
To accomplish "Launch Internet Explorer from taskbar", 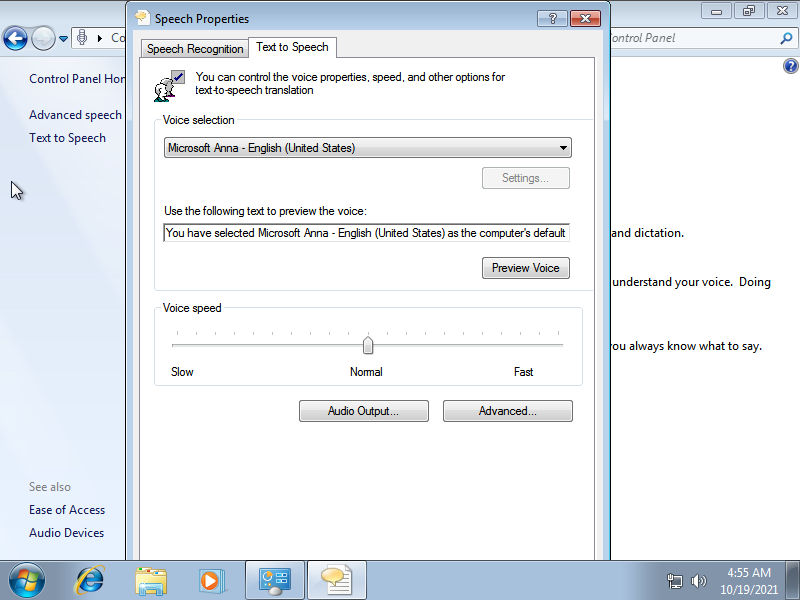I will [90, 581].
